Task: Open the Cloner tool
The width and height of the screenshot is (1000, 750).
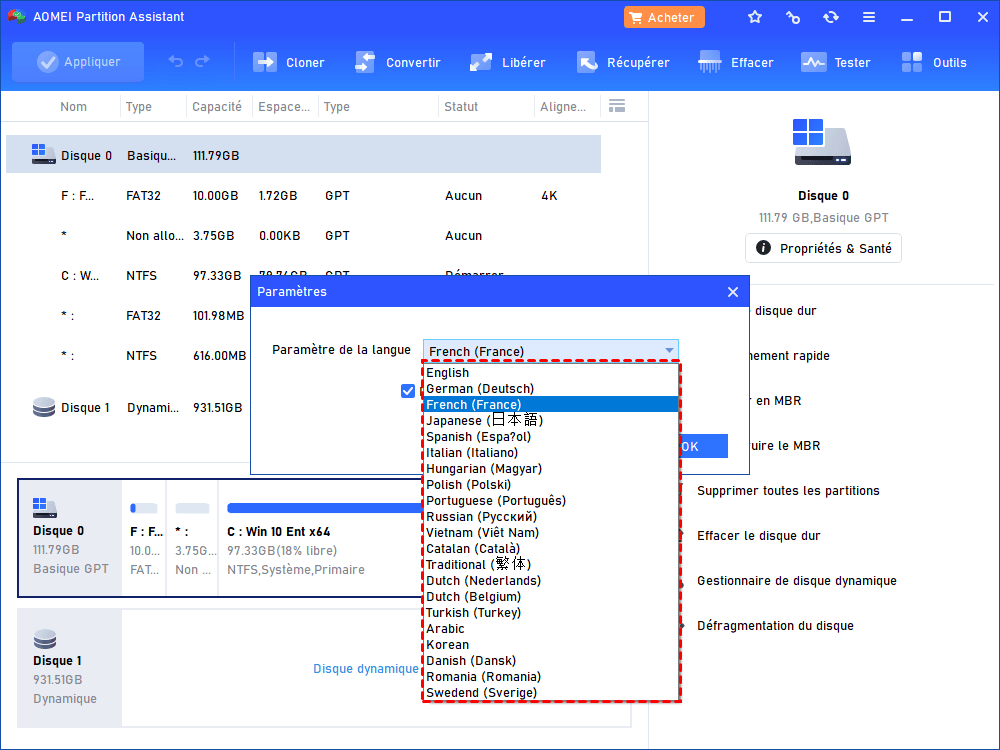Action: click(x=289, y=62)
